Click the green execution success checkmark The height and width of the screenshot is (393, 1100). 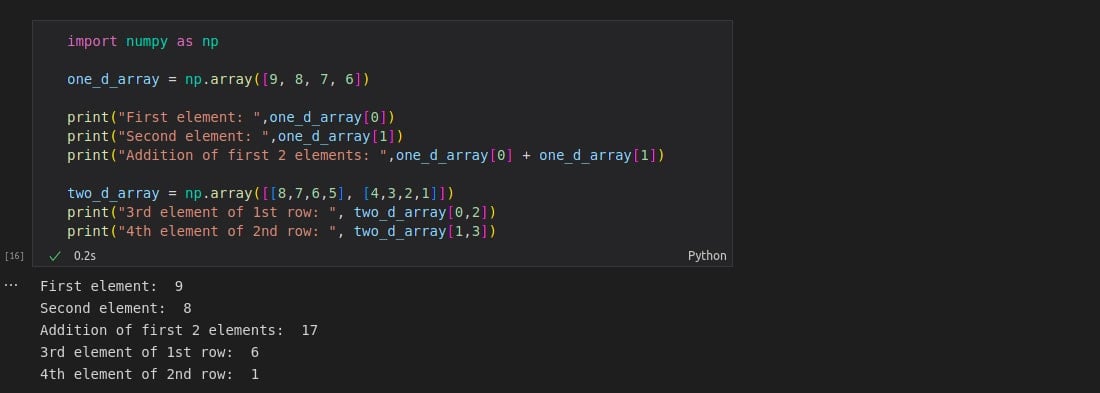[55, 256]
